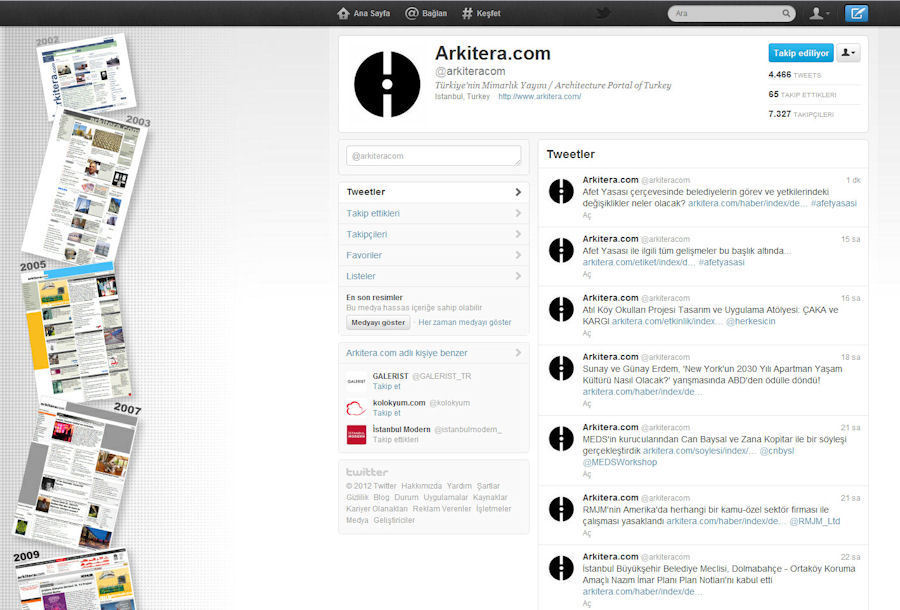
Task: Open the arkitera.com/soylesi/index link
Action: 699,450
